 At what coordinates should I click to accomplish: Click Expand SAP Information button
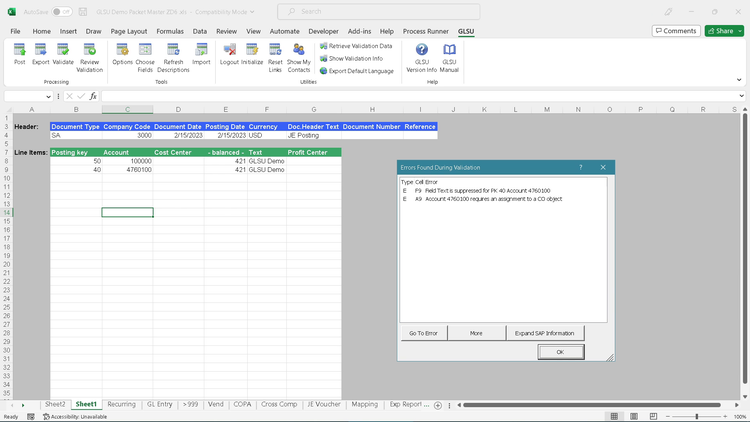coord(544,333)
